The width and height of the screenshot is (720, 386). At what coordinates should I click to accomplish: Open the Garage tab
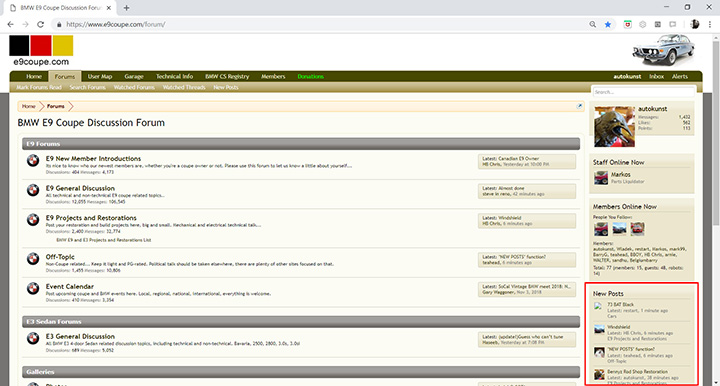[x=134, y=76]
